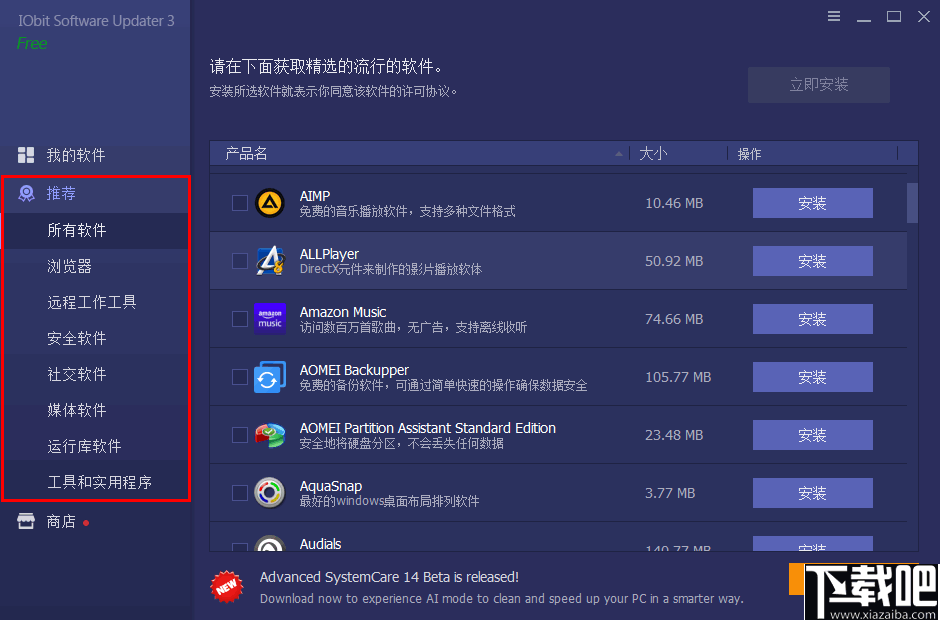This screenshot has height=620, width=940.
Task: Install AOMEI Partition Assistant with 安装 button
Action: 812,435
